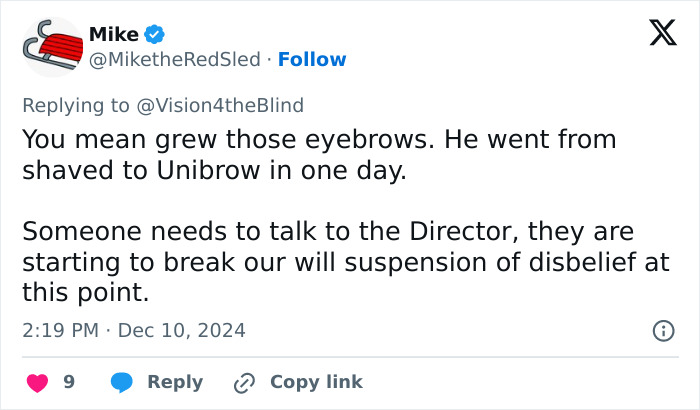Click the Reply text label
This screenshot has height=410, width=700.
(x=175, y=382)
